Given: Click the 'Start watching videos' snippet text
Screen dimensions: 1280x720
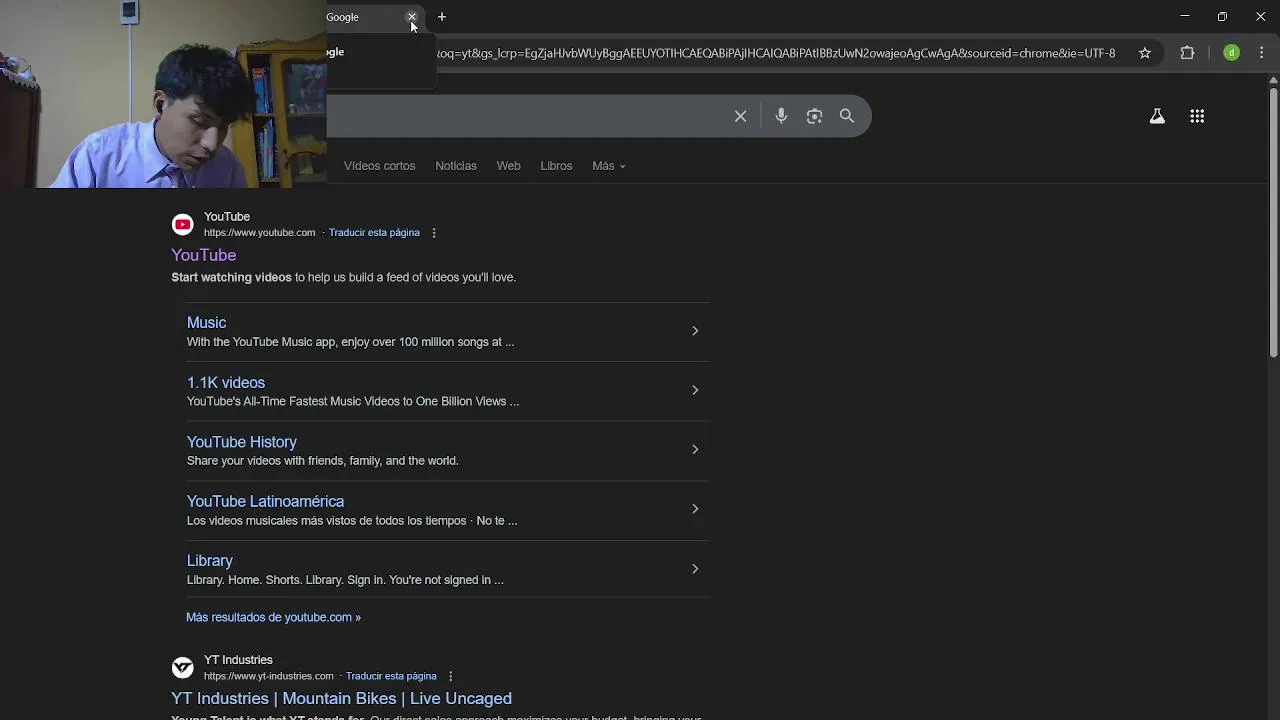Looking at the screenshot, I should (231, 278).
